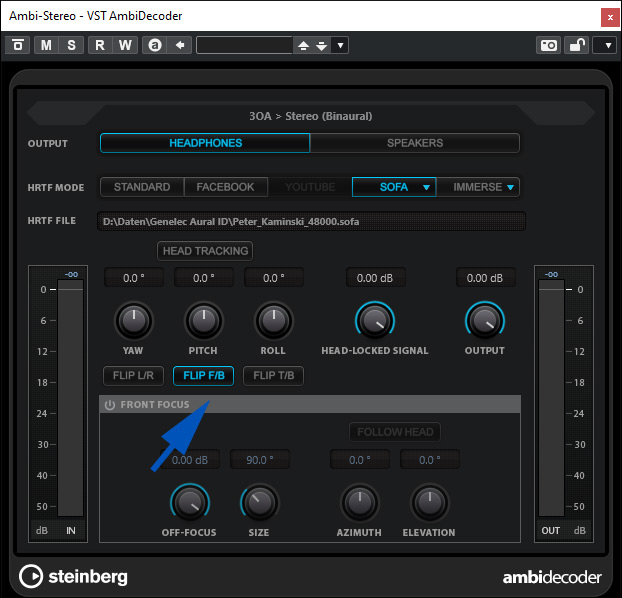Click the plug-in bypass button in toolbar
This screenshot has height=598, width=622.
[18, 45]
